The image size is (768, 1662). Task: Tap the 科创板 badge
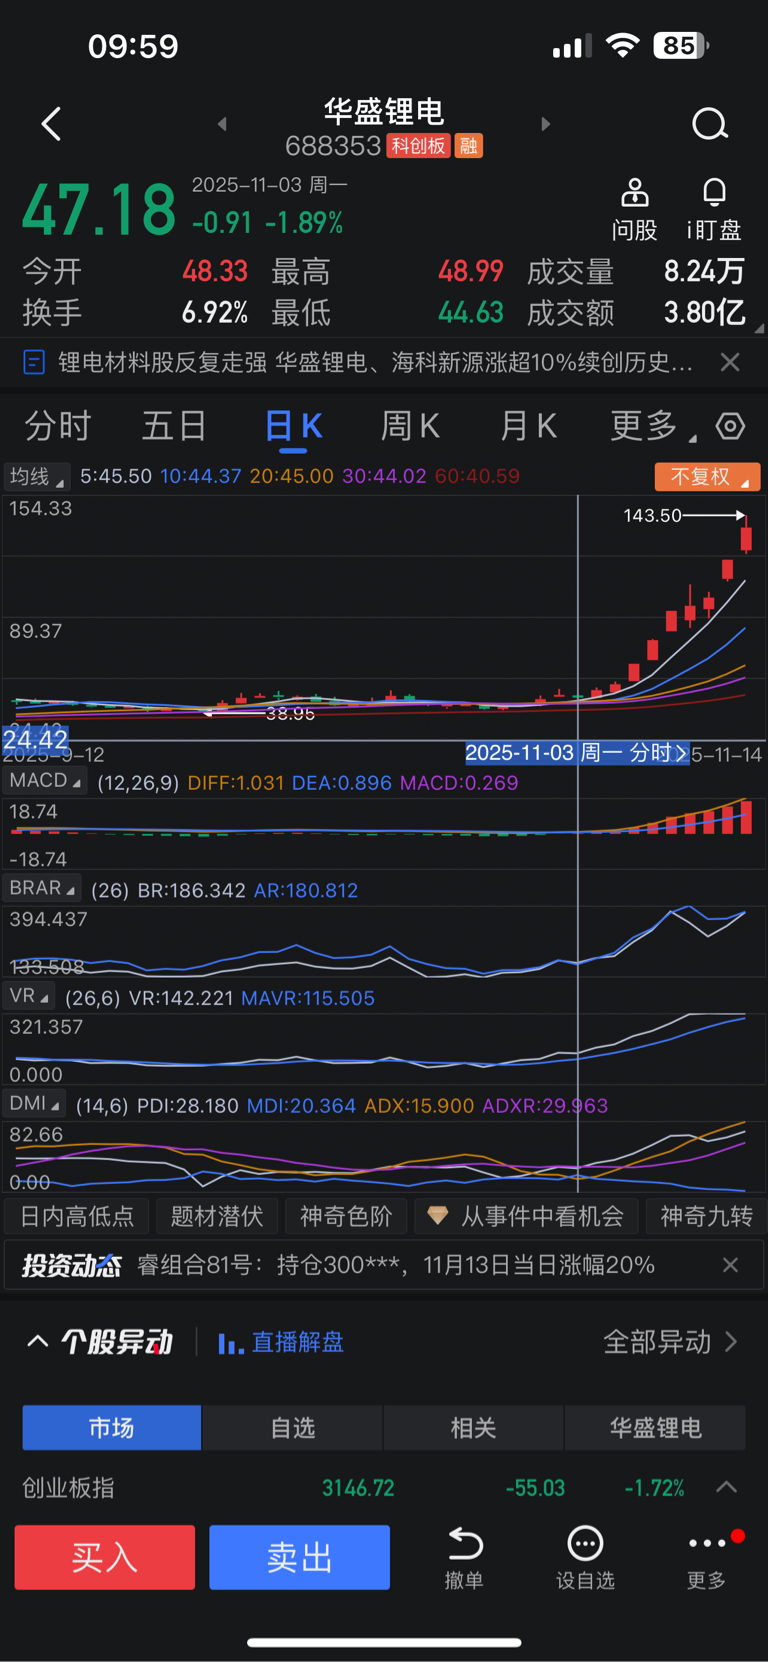point(418,146)
